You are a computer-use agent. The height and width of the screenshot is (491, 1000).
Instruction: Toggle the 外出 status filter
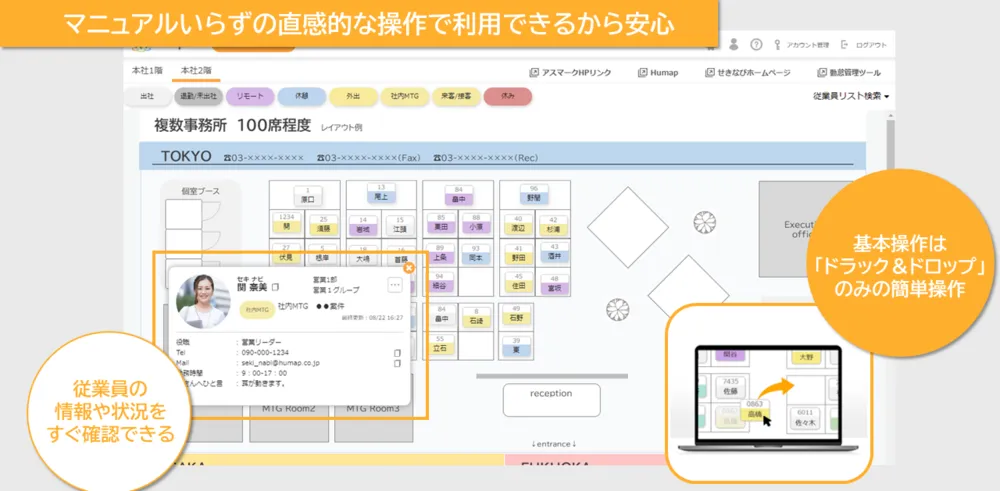coord(353,96)
